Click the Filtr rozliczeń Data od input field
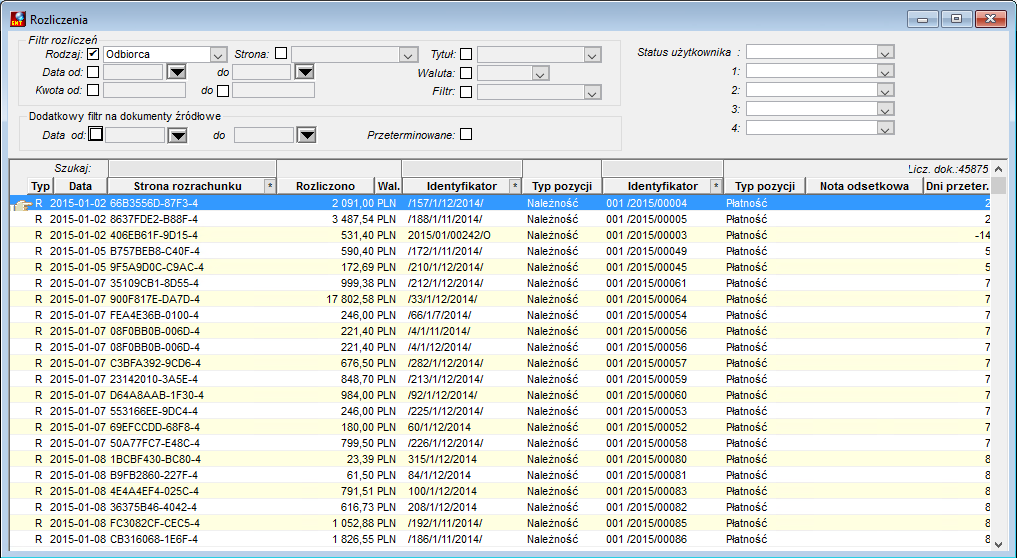Screen dimensions: 1017x558 coord(133,72)
